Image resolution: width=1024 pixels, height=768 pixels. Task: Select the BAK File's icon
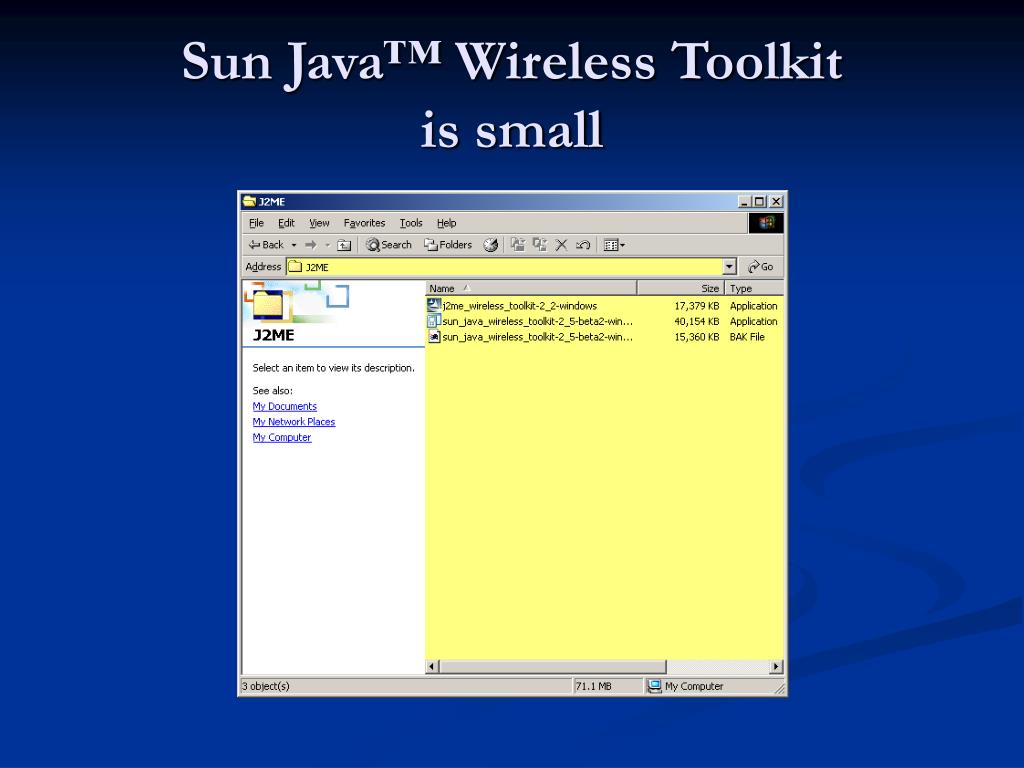pyautogui.click(x=434, y=336)
